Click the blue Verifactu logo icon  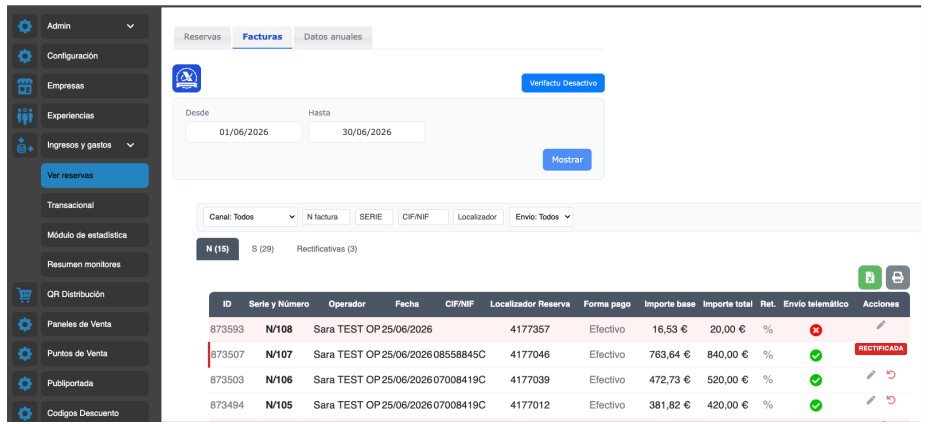tap(186, 79)
